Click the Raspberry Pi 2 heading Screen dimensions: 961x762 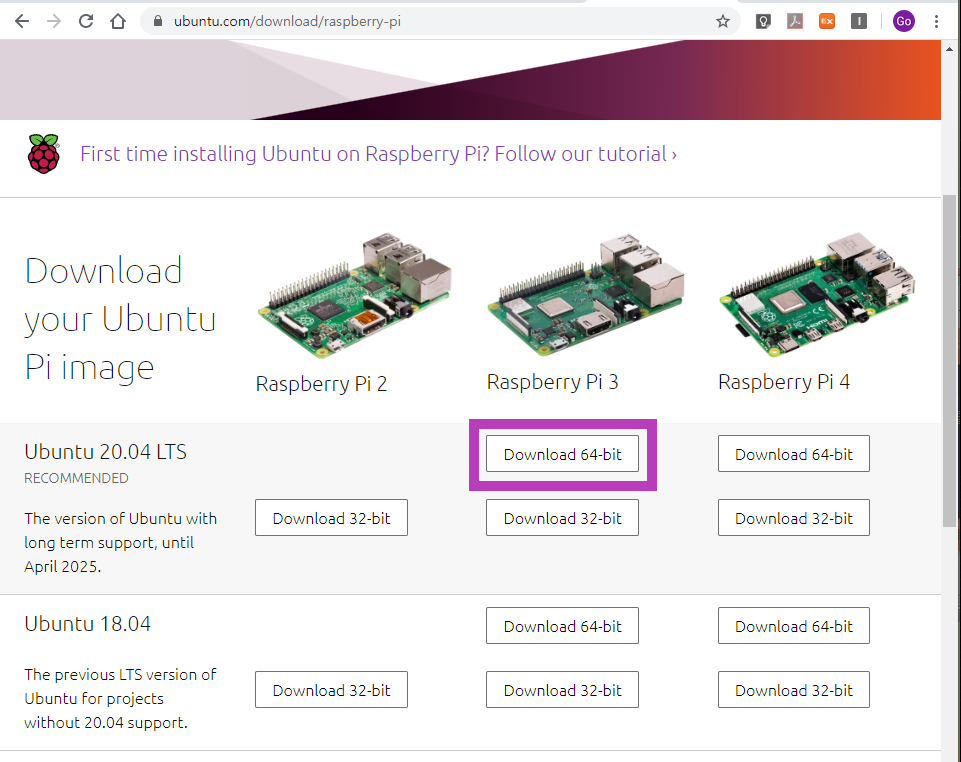(321, 384)
